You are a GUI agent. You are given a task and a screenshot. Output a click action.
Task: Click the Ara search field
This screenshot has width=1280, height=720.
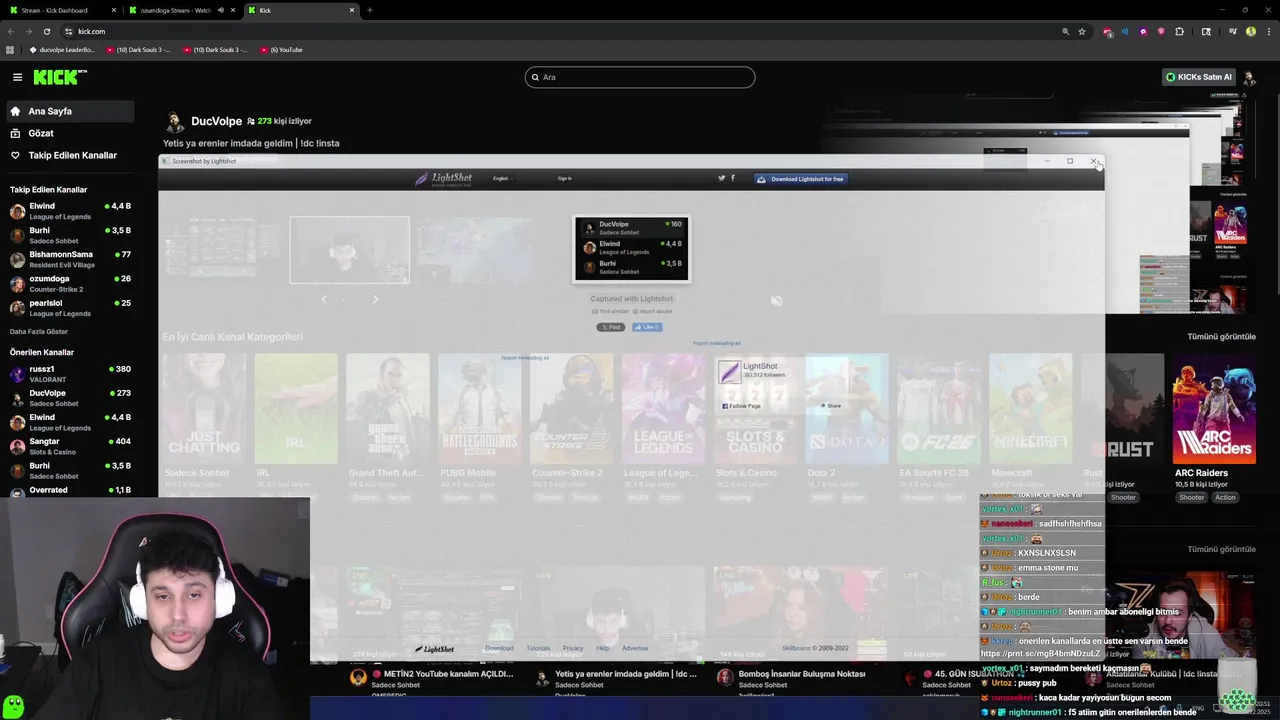[640, 77]
